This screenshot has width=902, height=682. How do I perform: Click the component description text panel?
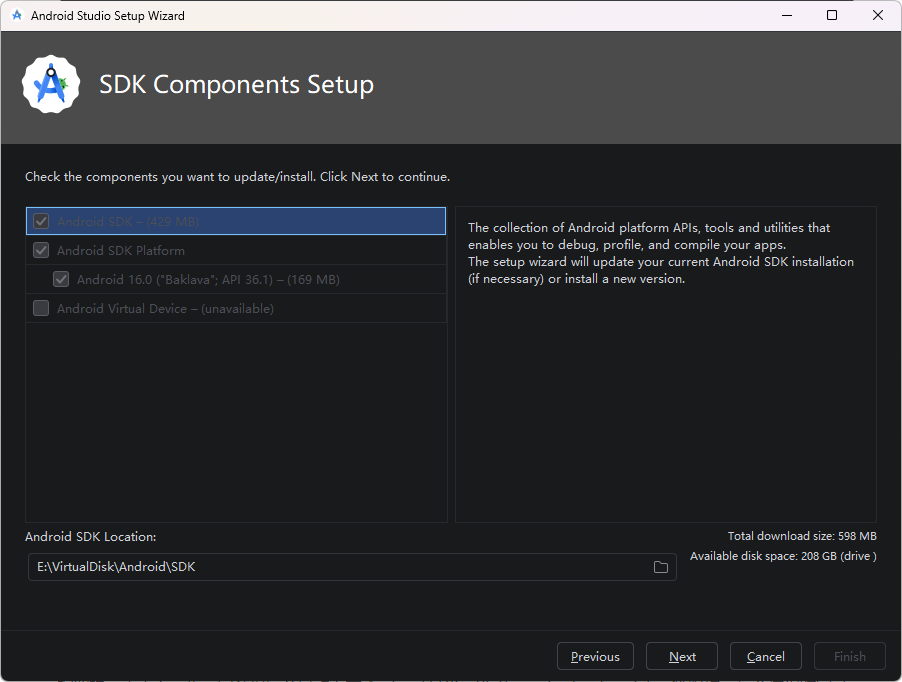coord(666,365)
